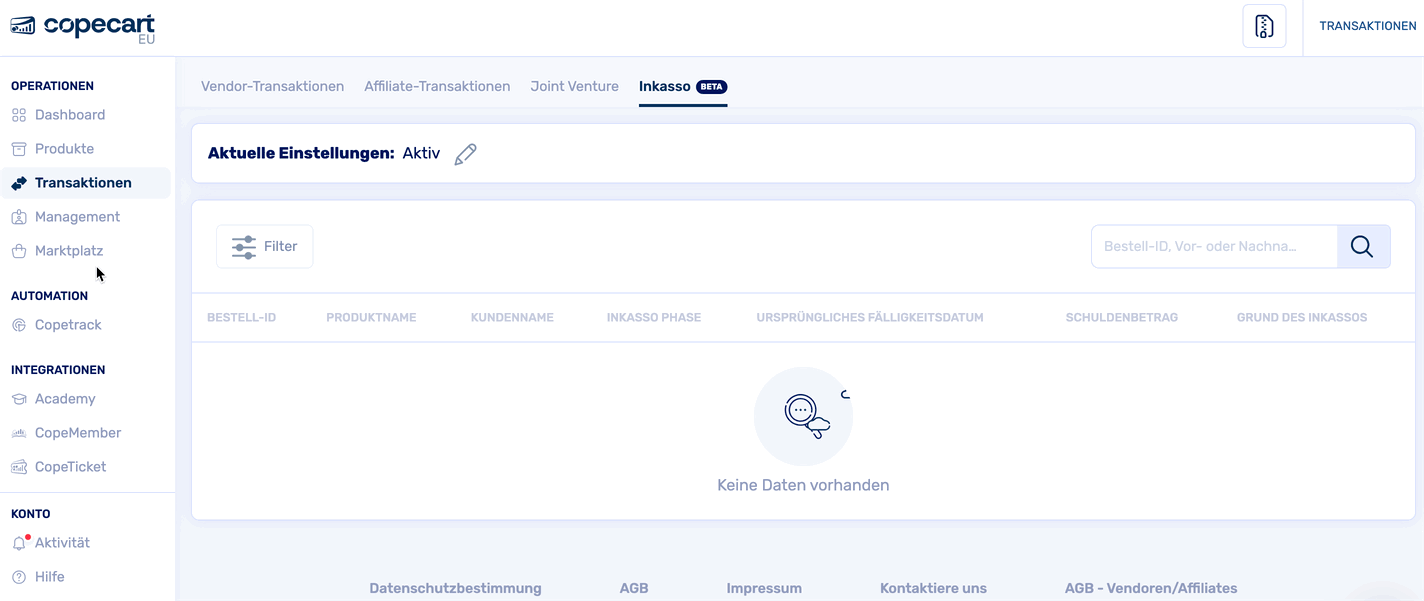Click the Hilfe question mark icon
This screenshot has width=1424, height=601.
tap(19, 577)
